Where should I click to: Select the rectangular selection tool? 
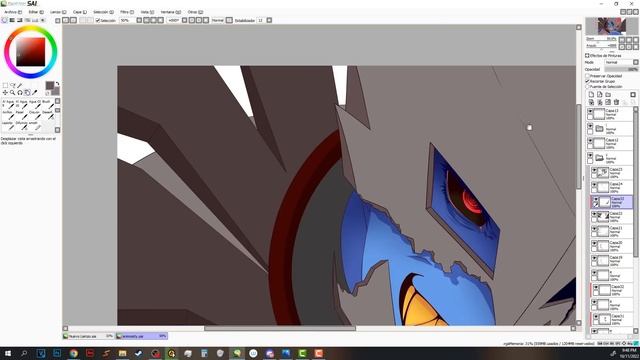(x=5, y=85)
